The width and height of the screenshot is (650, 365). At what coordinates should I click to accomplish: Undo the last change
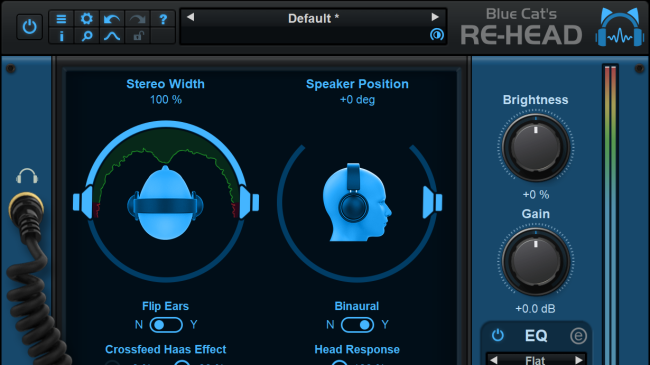tap(112, 19)
